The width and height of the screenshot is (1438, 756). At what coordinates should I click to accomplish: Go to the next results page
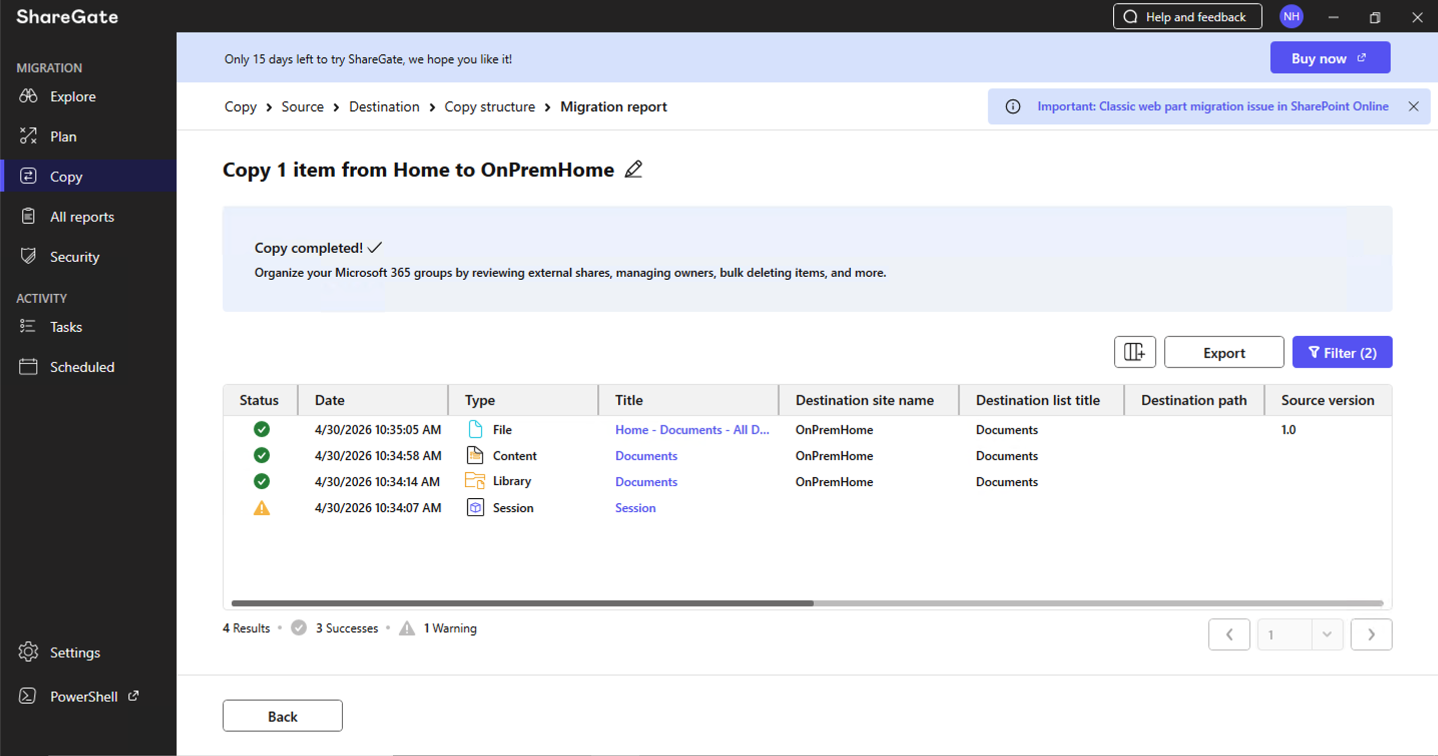coord(1371,634)
